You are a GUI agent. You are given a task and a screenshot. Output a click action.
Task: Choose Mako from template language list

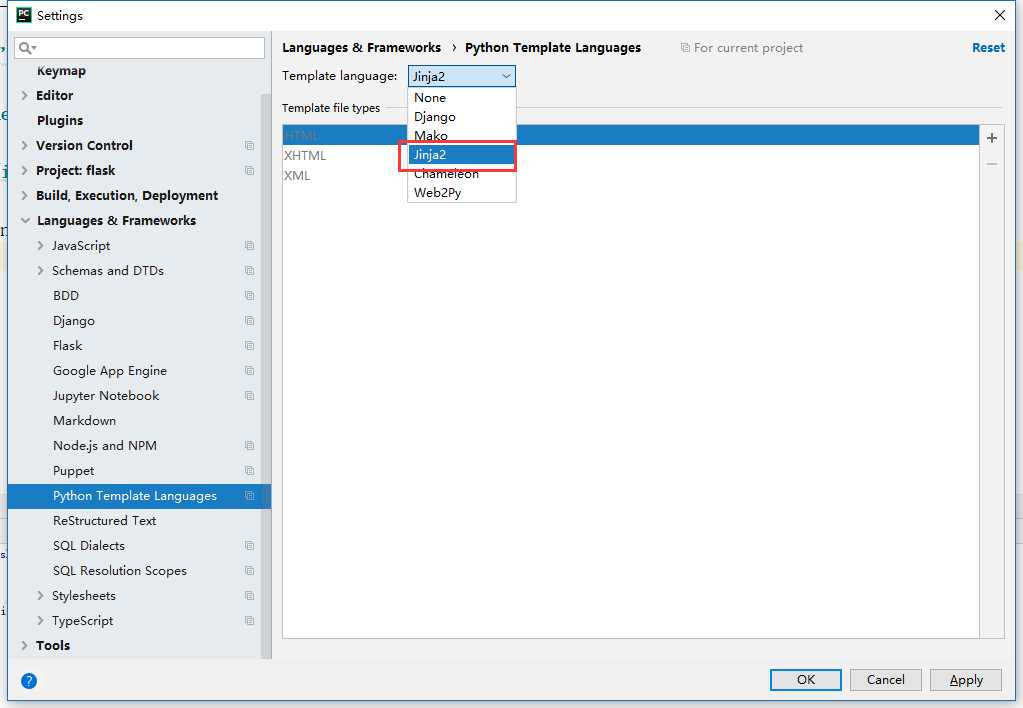point(462,136)
